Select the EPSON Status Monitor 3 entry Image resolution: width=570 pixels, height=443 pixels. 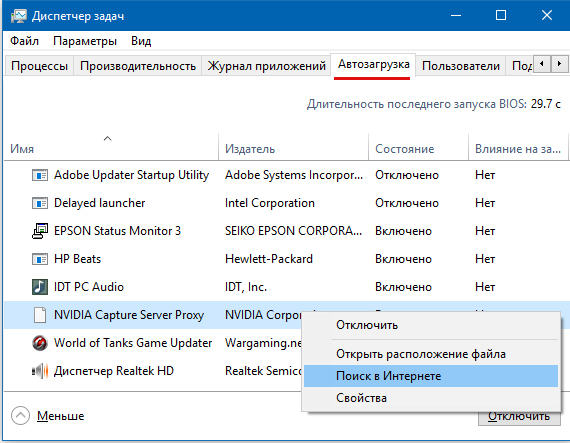(117, 231)
